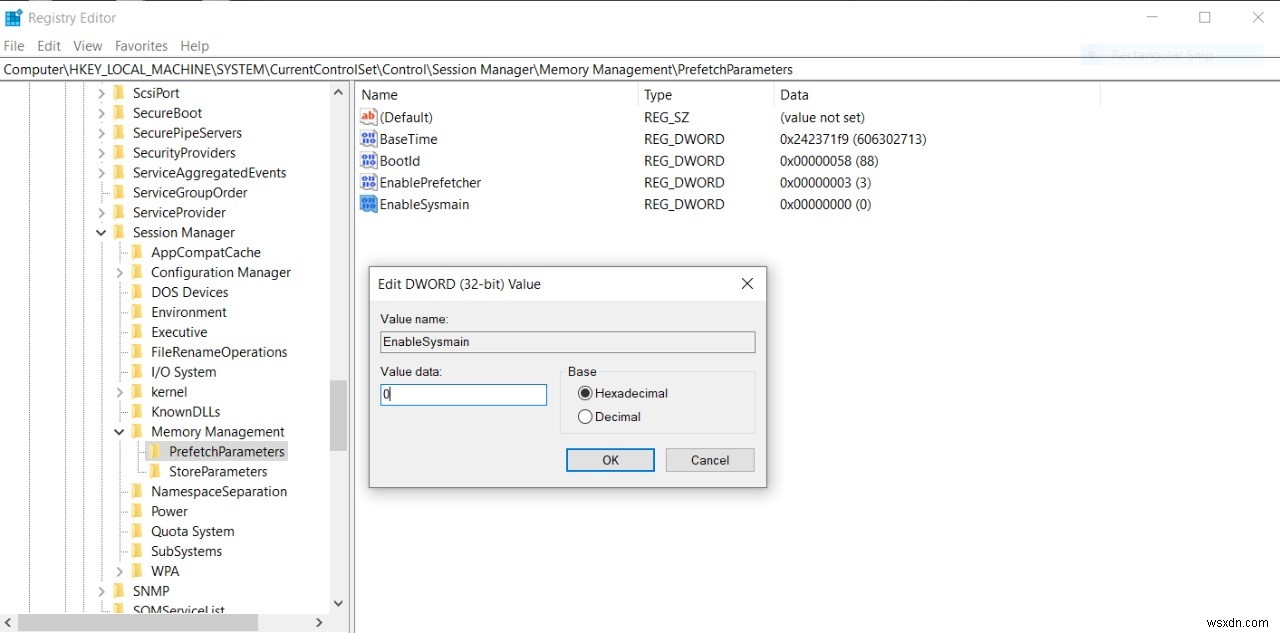Click the Power key folder icon

click(x=137, y=511)
